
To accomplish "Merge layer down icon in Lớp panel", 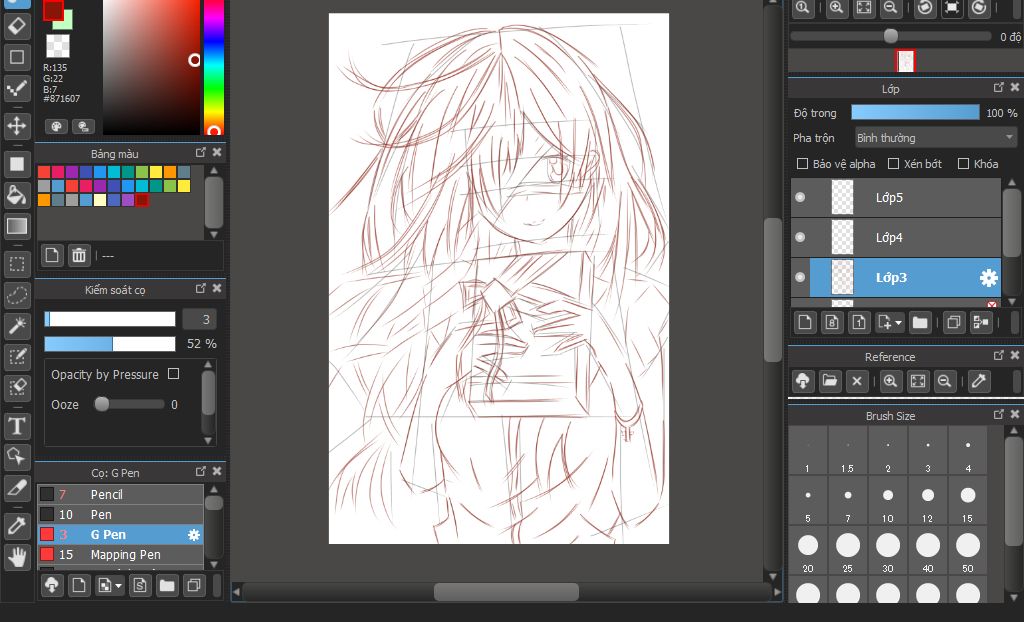I will [981, 322].
